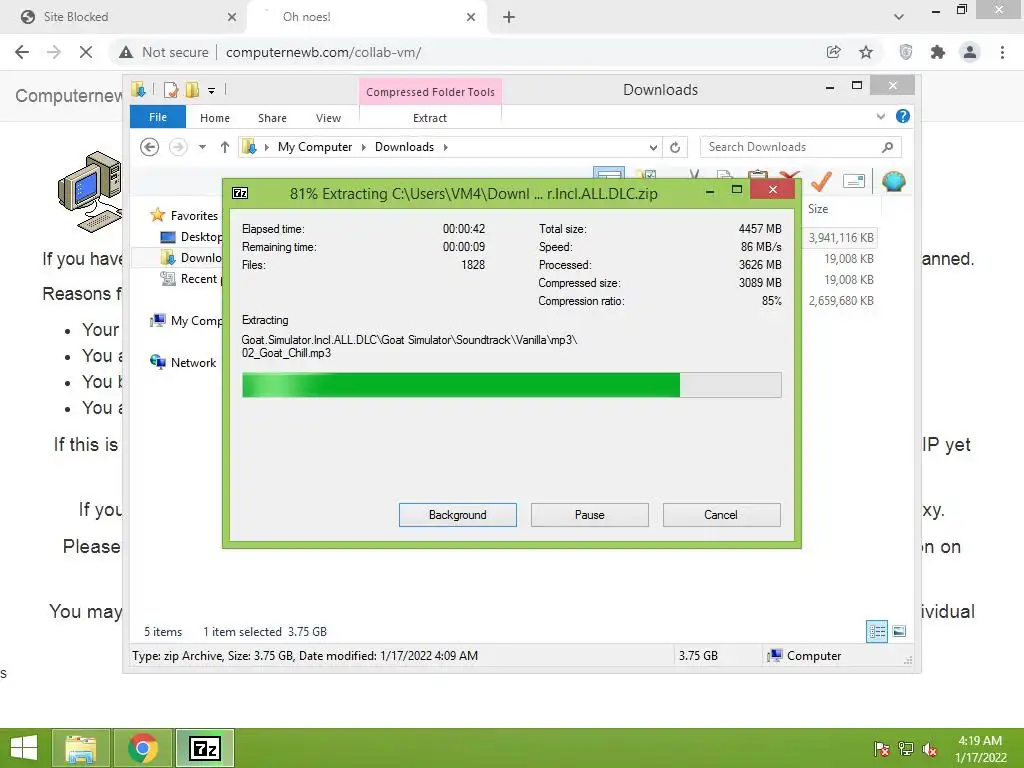This screenshot has width=1024, height=768.
Task: Open the Share ribbon tab
Action: pyautogui.click(x=272, y=118)
